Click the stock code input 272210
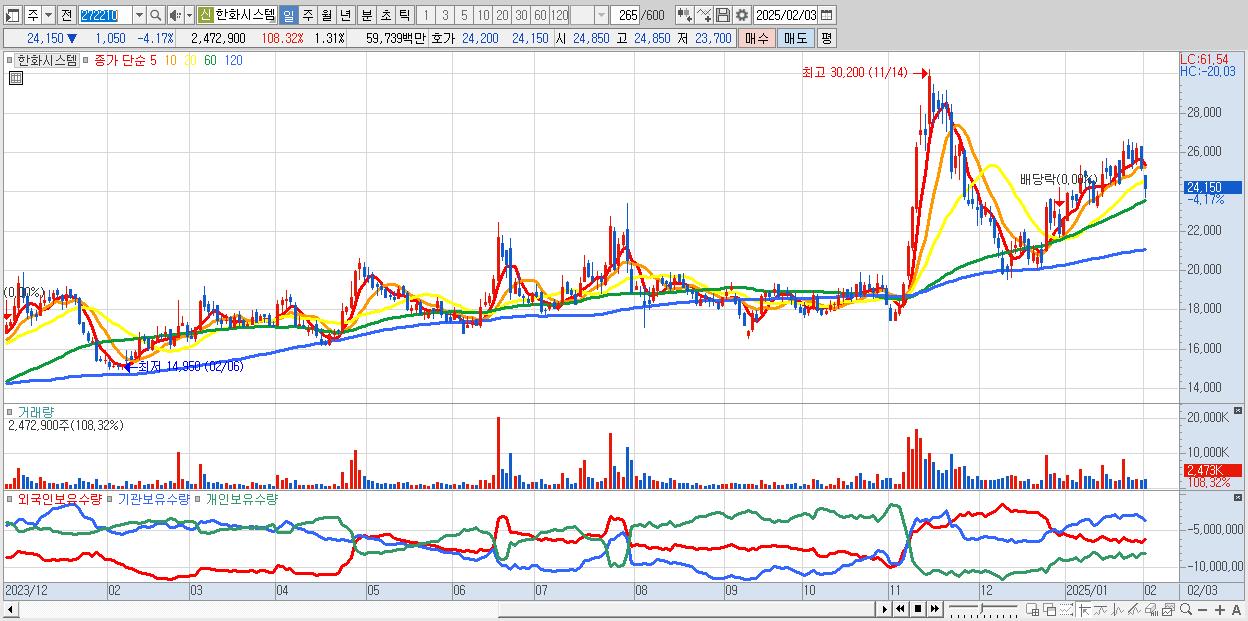The image size is (1248, 621). [x=104, y=15]
